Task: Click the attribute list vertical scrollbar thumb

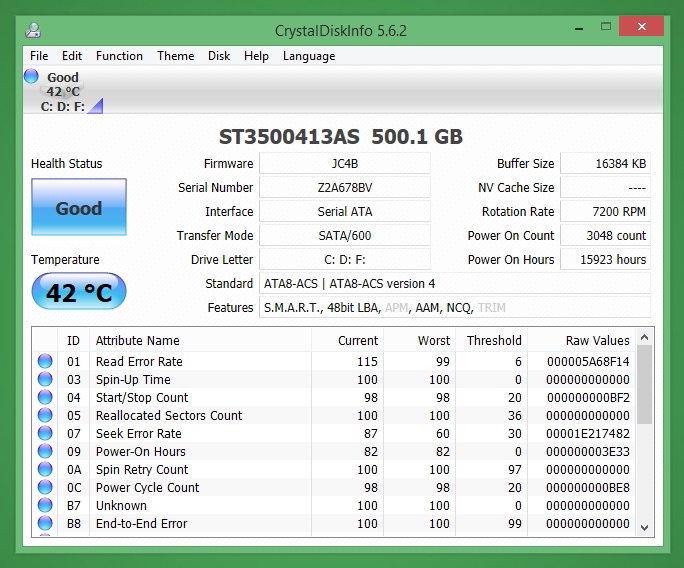Action: tap(644, 384)
